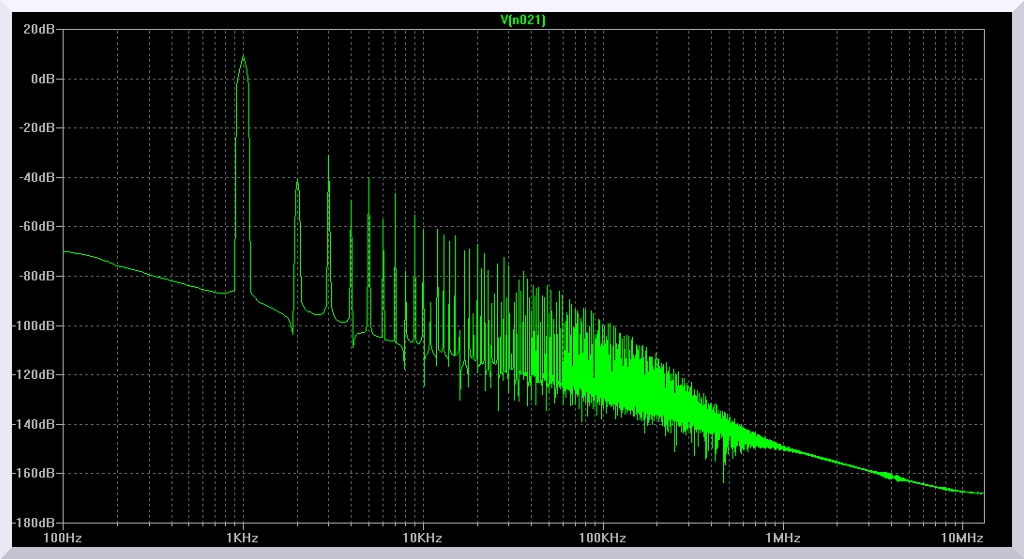The width and height of the screenshot is (1024, 559).
Task: Select the -180dB vertical axis label
Action: tap(34, 522)
